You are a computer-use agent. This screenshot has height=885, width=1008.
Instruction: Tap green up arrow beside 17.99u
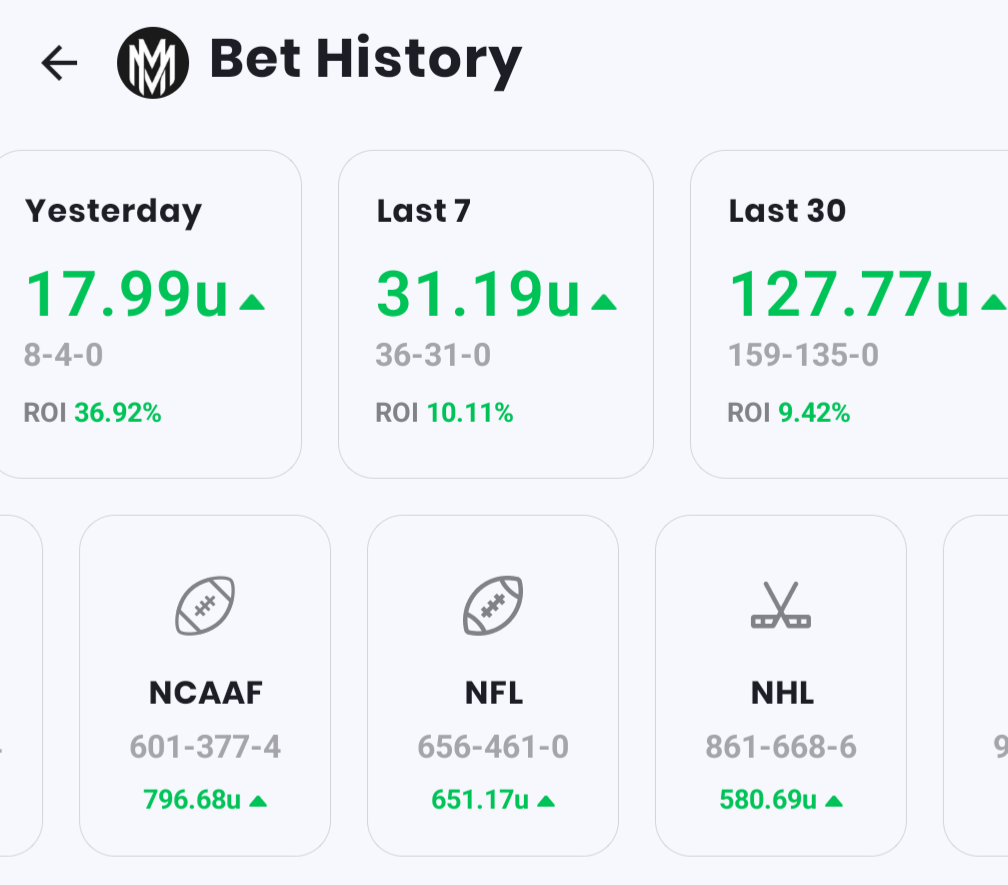(x=252, y=301)
